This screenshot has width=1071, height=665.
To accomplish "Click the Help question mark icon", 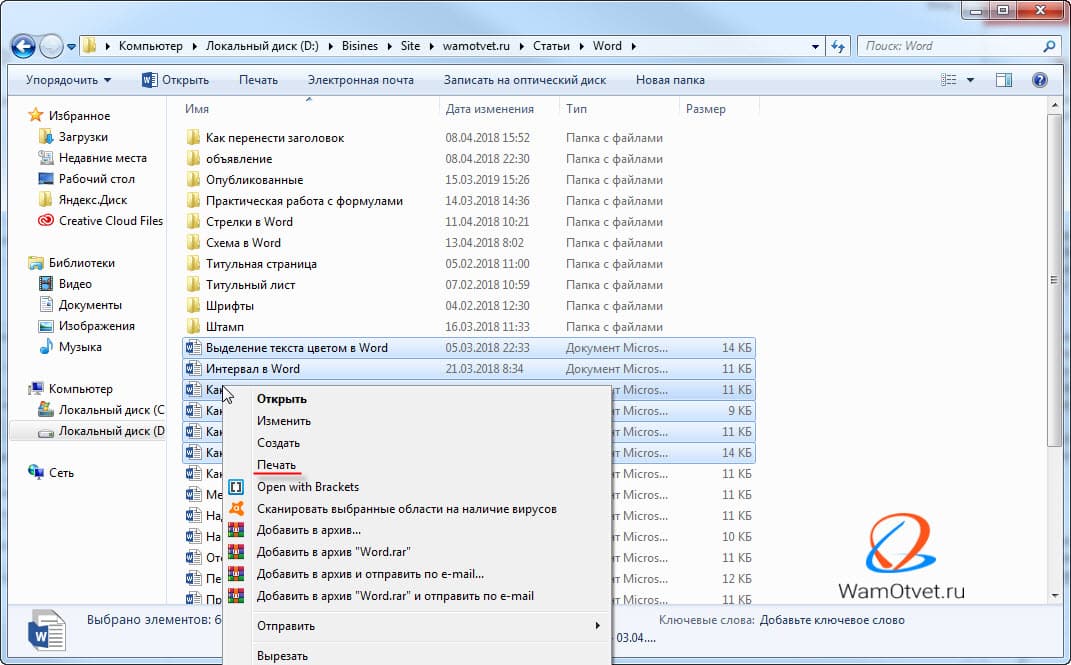I will (1040, 80).
